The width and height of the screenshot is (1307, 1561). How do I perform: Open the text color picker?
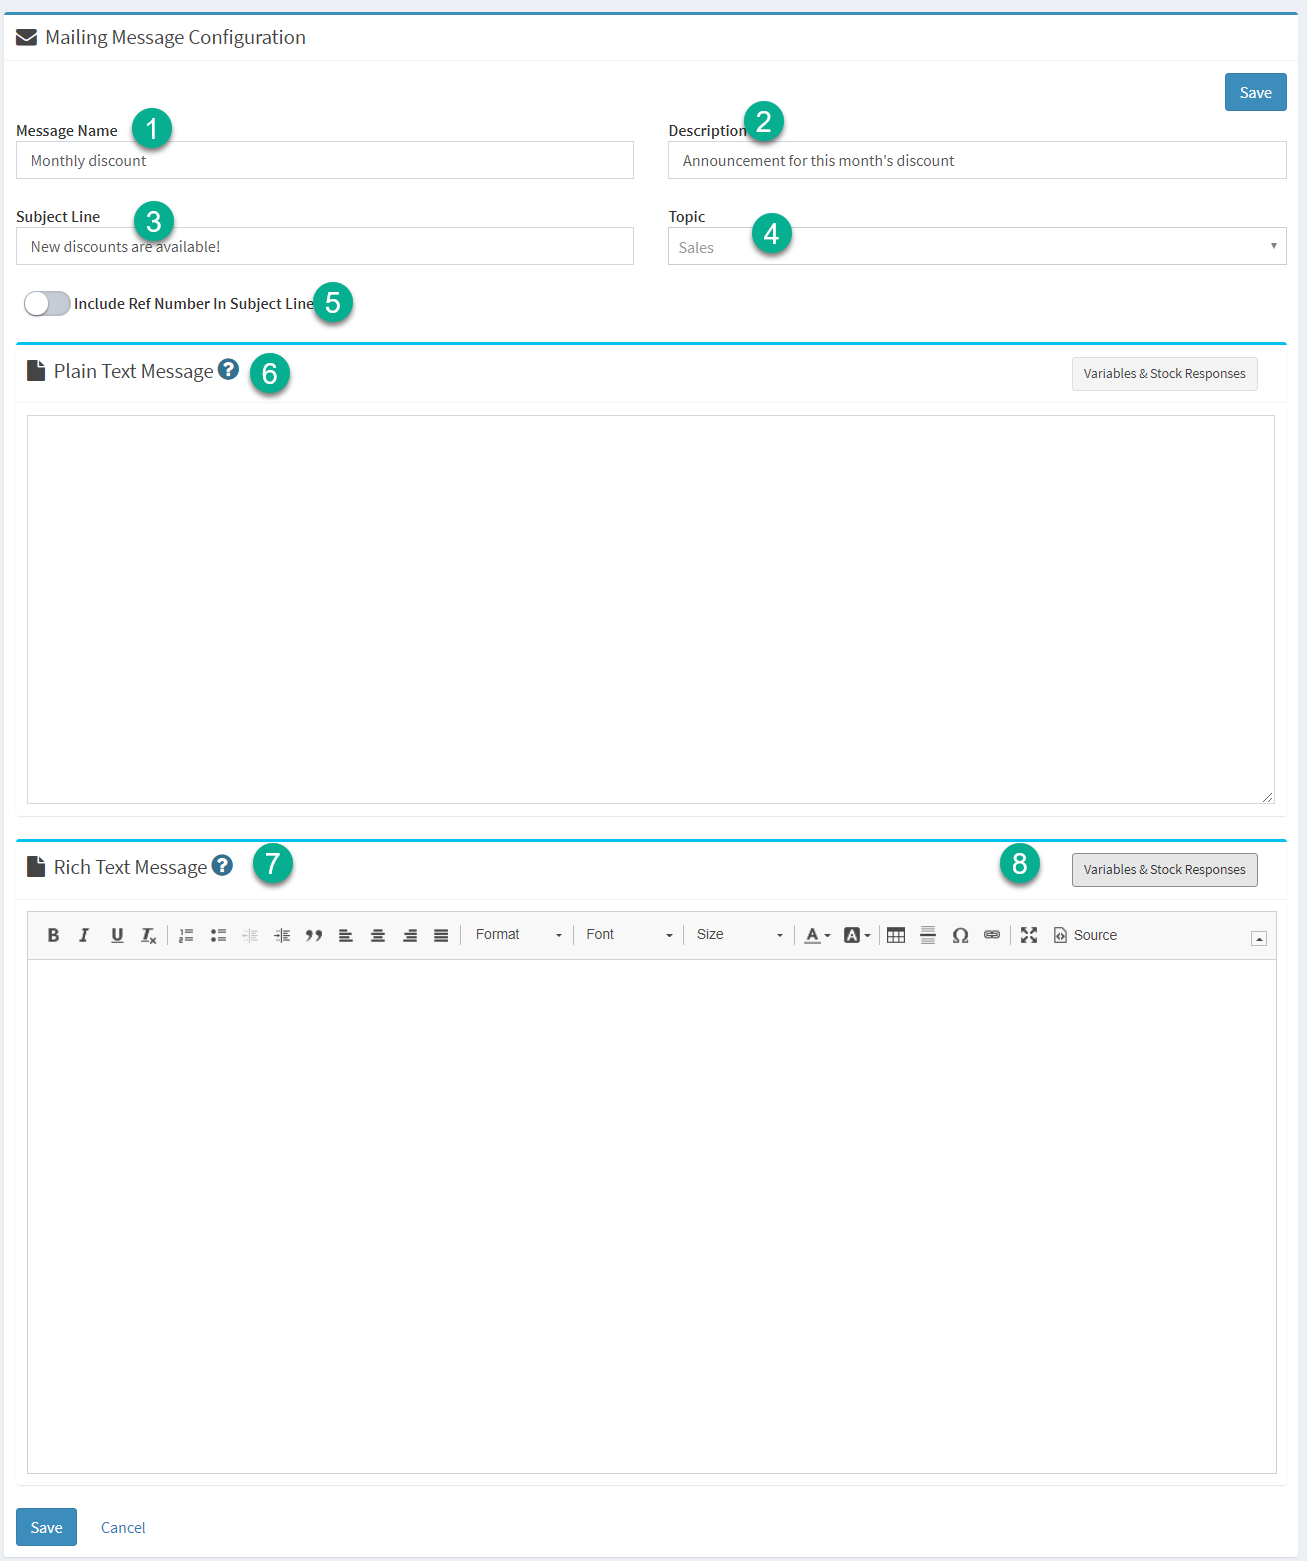pyautogui.click(x=818, y=935)
